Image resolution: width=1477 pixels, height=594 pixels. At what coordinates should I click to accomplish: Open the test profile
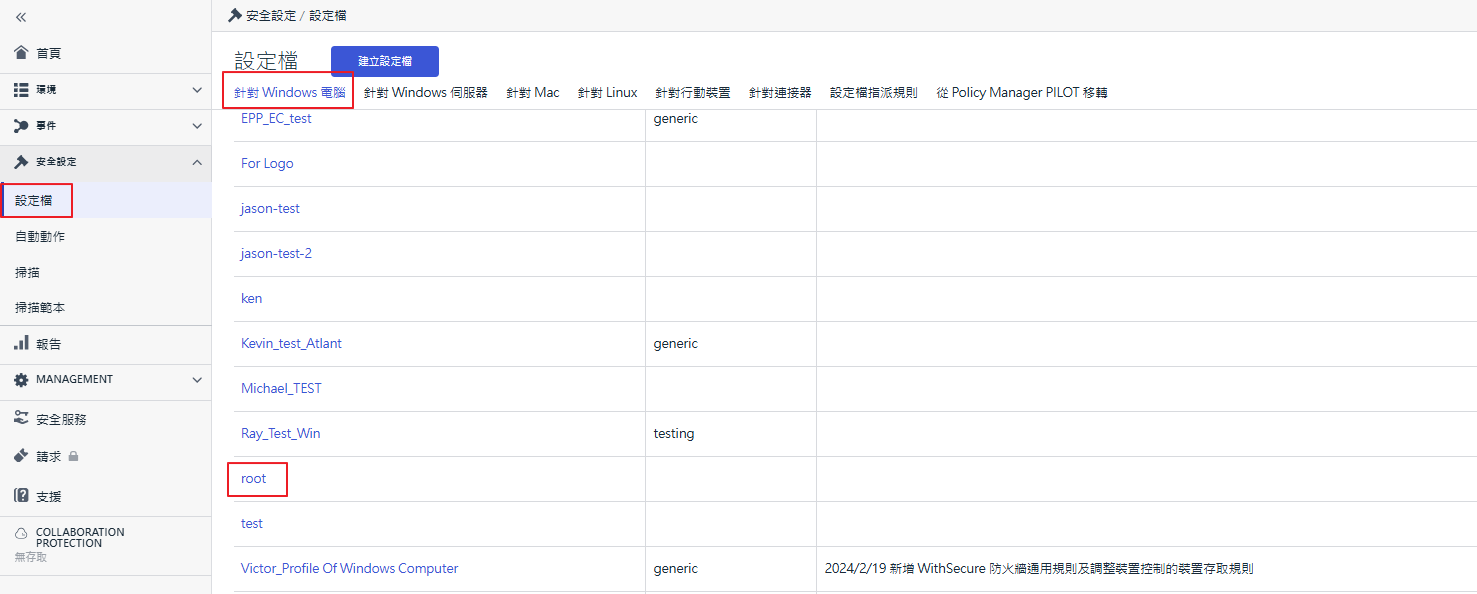tap(252, 523)
